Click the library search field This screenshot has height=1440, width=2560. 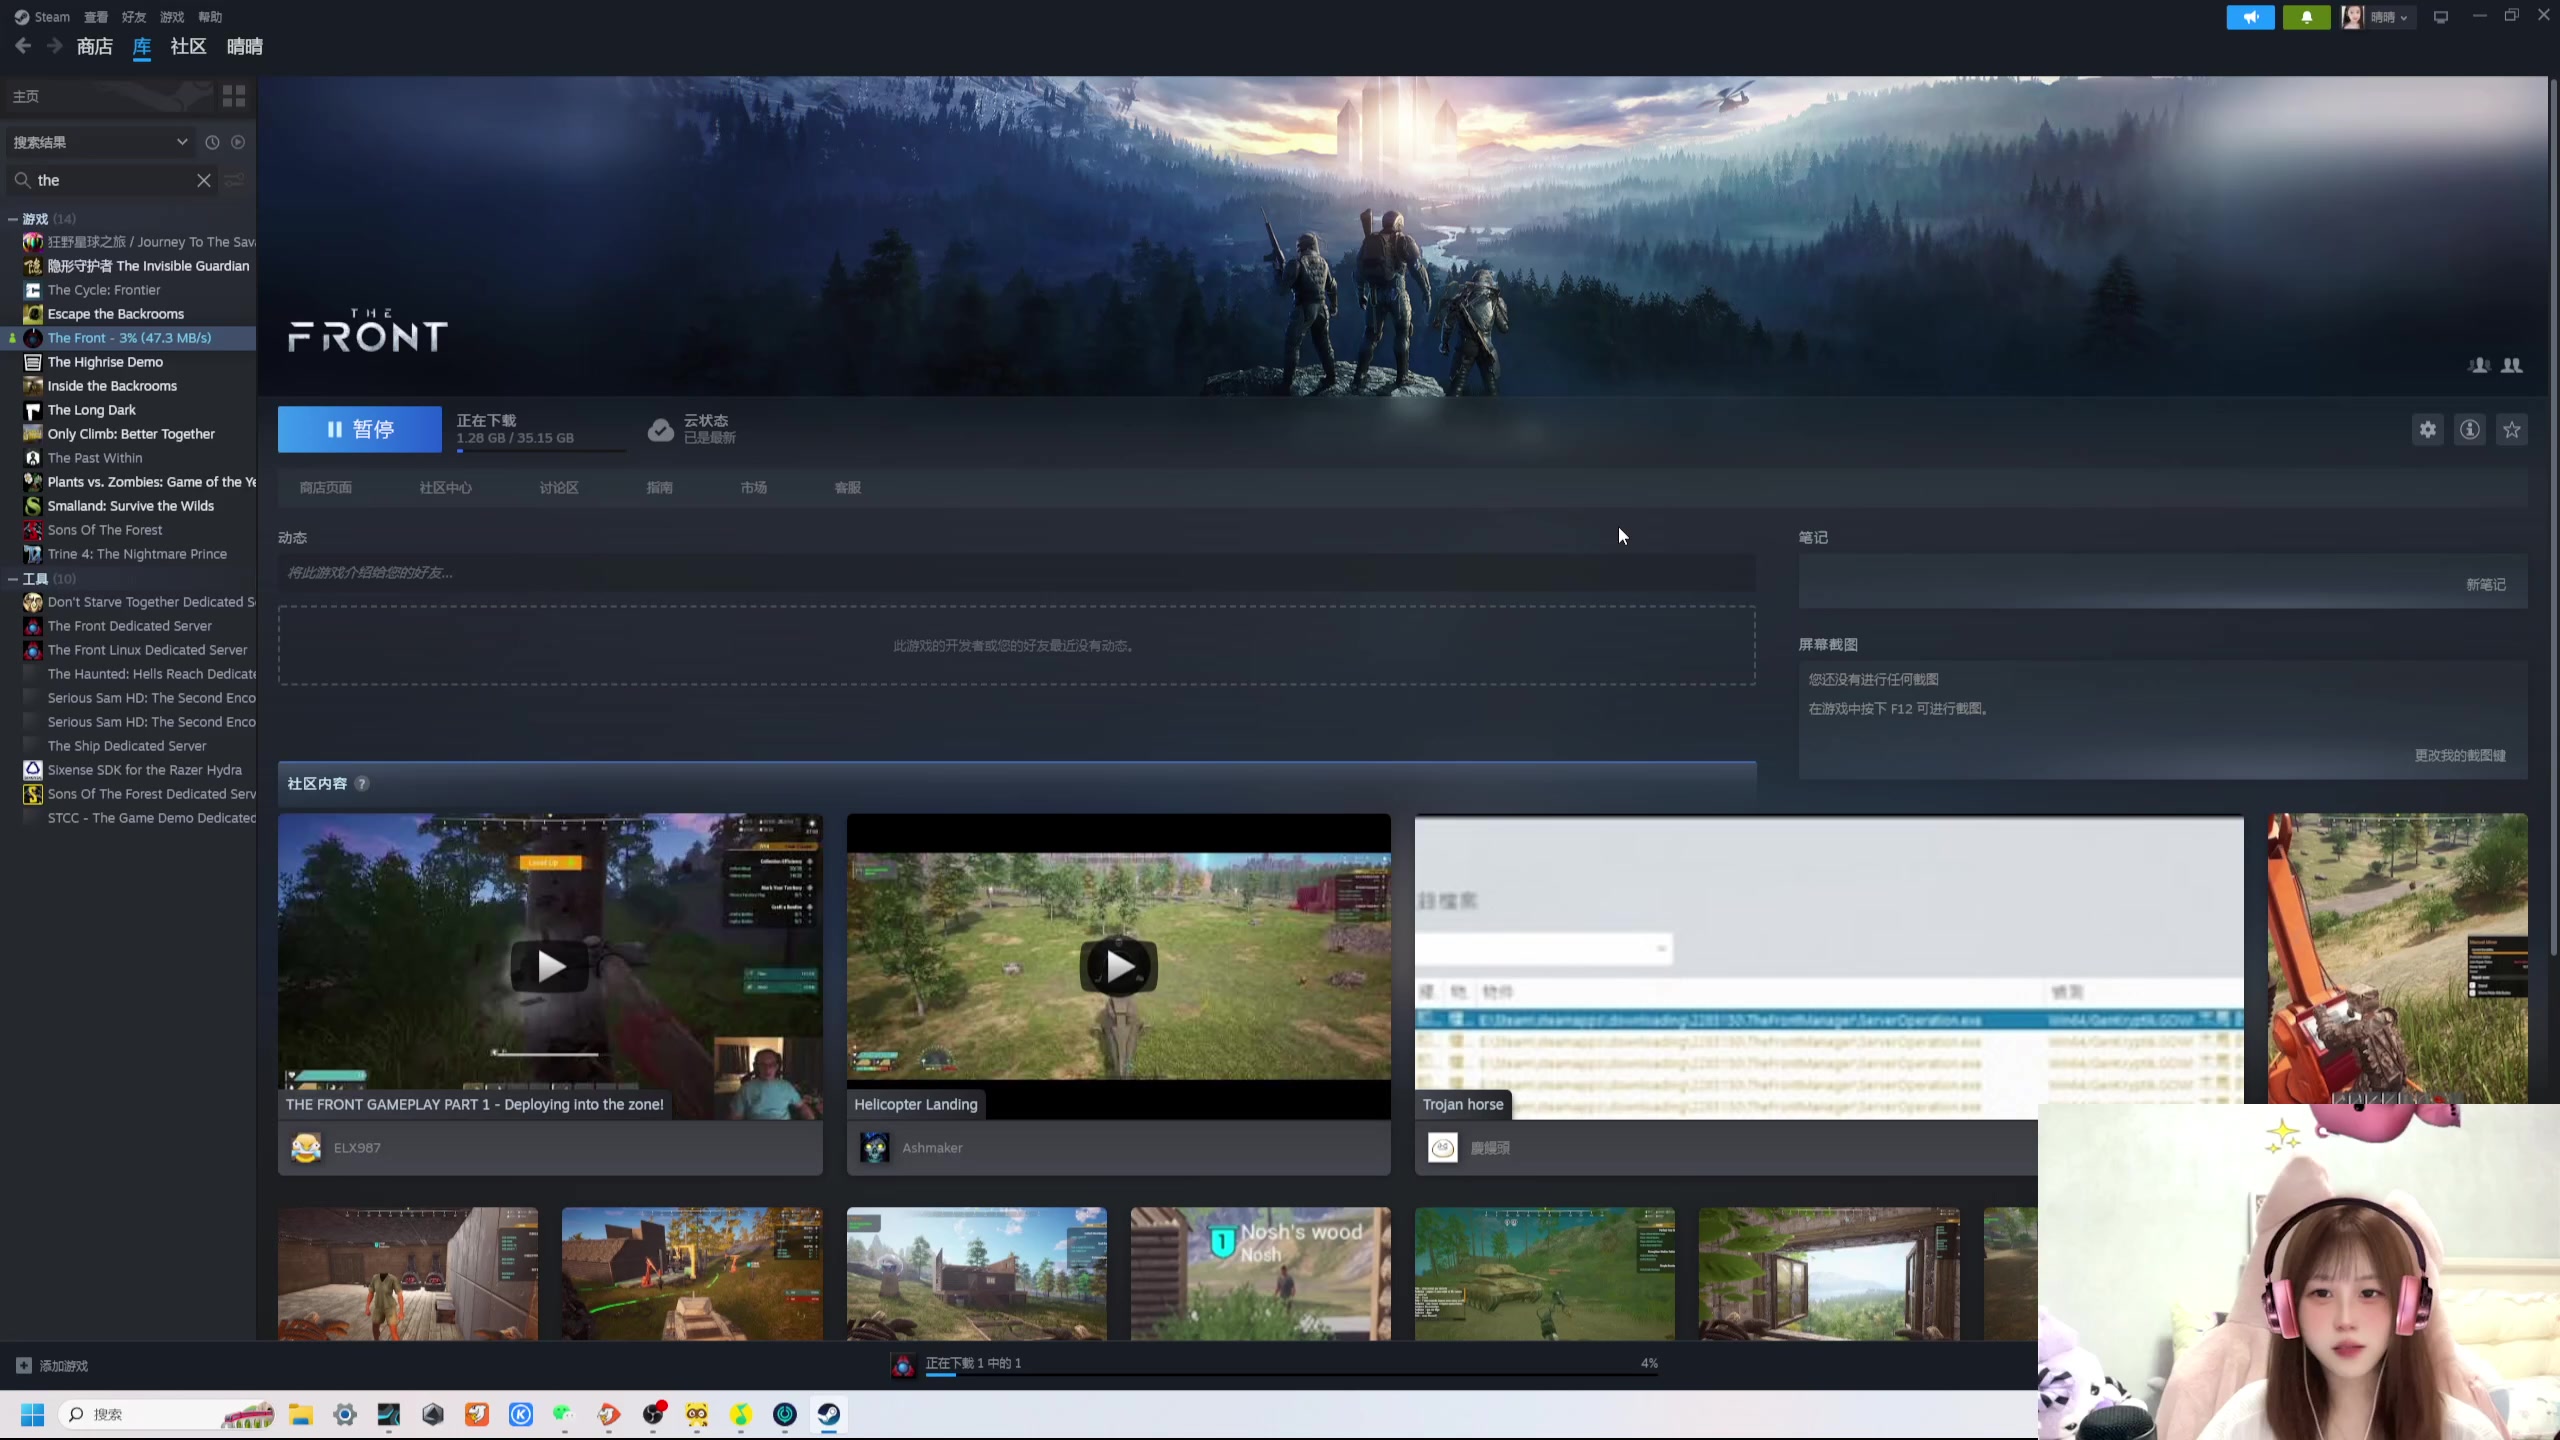(112, 180)
